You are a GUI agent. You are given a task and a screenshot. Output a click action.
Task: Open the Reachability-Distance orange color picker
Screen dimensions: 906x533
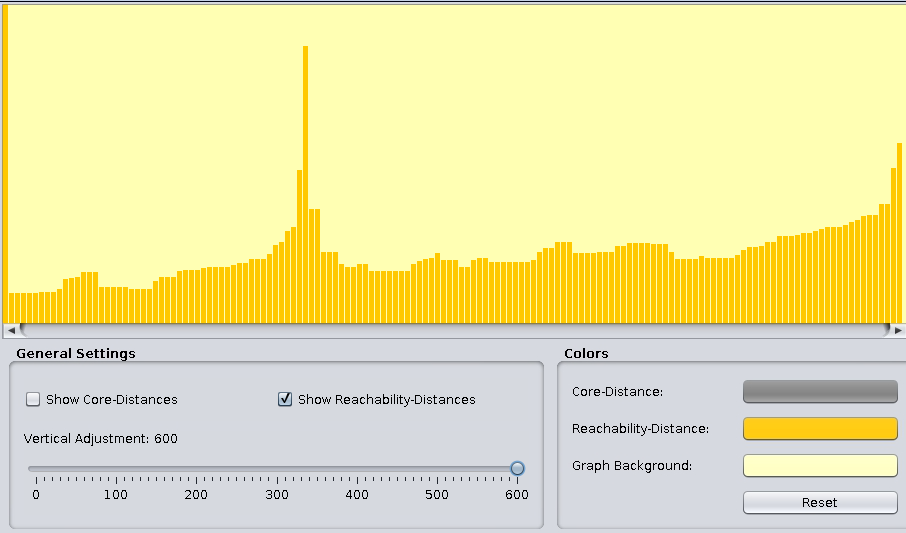coord(819,428)
